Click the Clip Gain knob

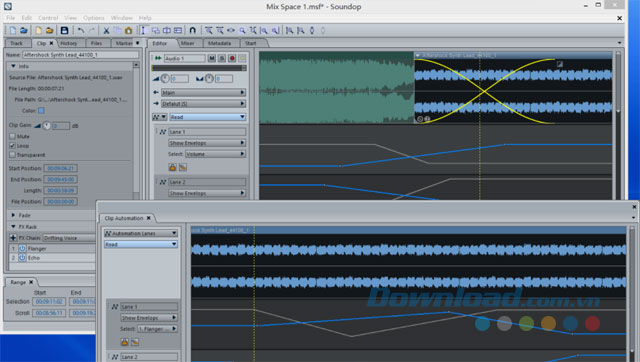[47, 126]
